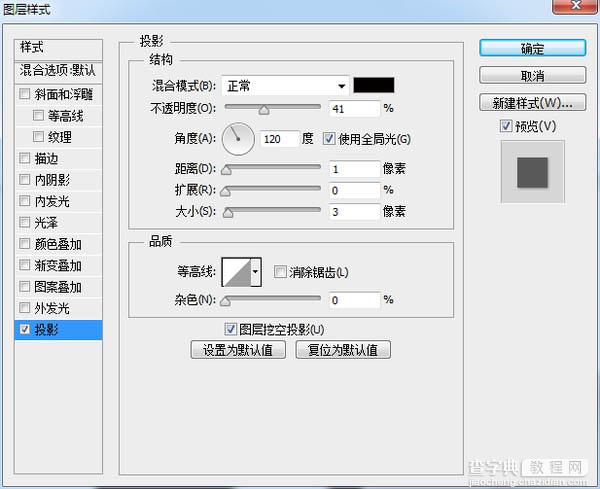Uncheck the 投影 style checkbox
This screenshot has width=600, height=489.
[x=24, y=329]
